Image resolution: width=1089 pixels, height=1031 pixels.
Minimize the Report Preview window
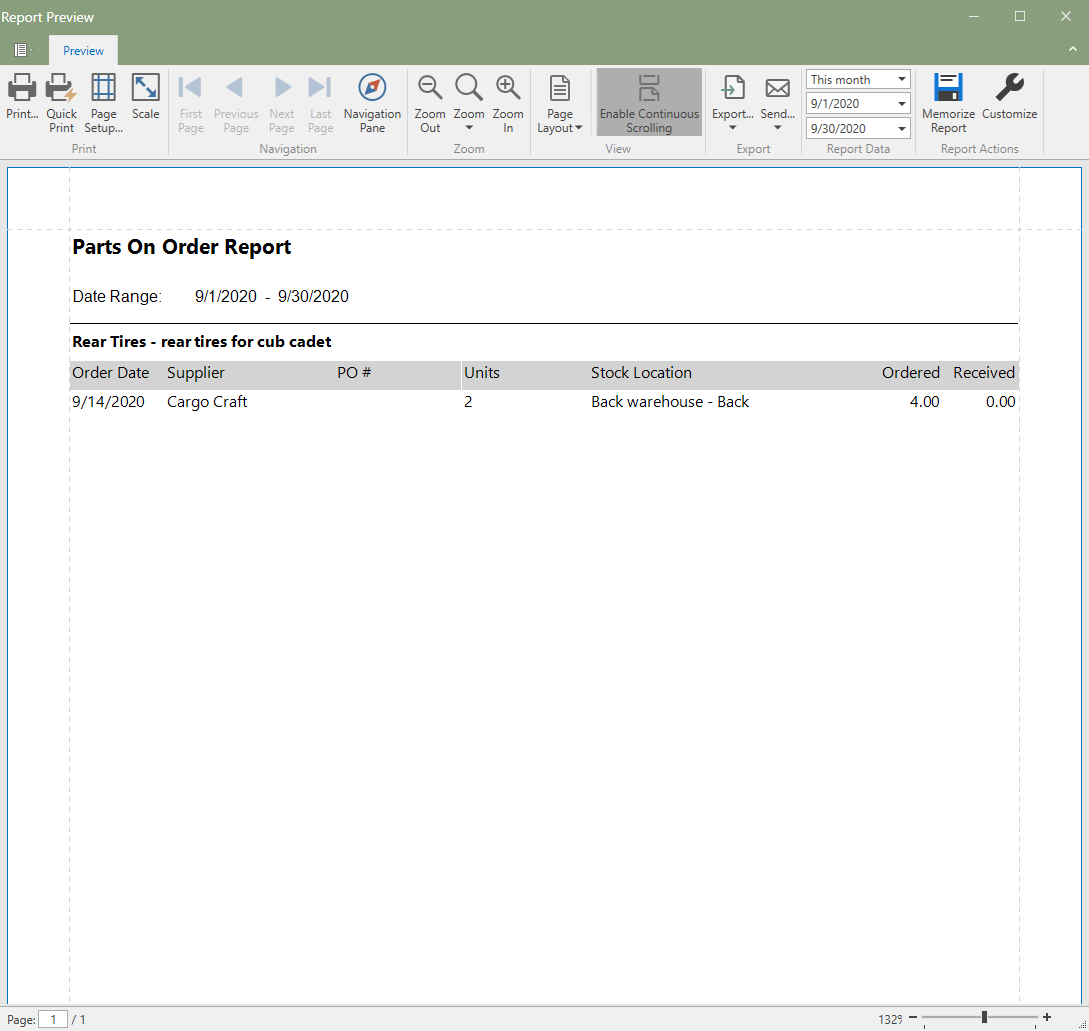974,16
